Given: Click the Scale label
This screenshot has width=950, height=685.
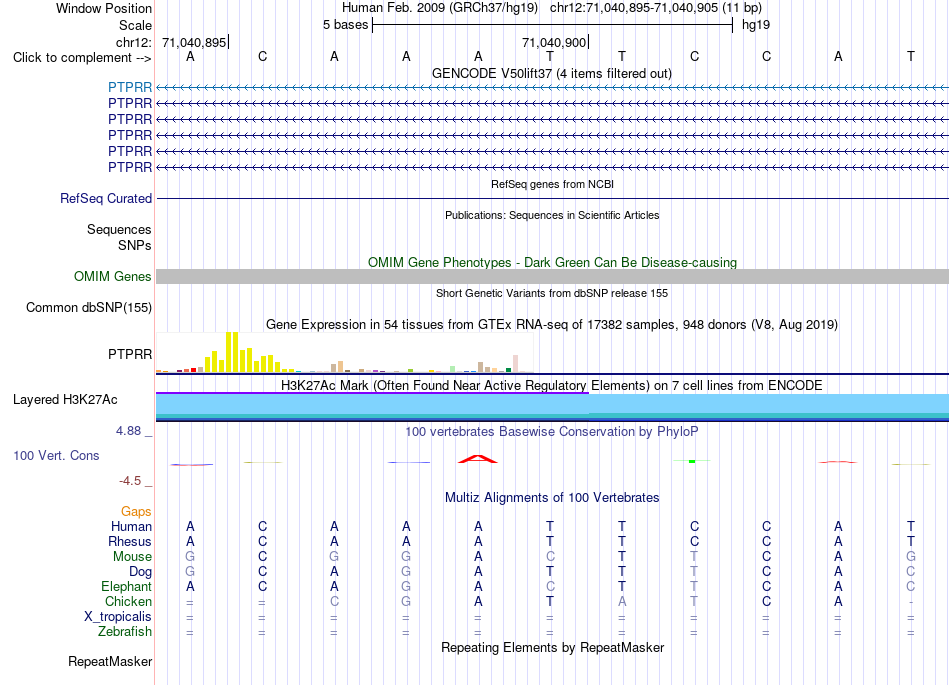Looking at the screenshot, I should tap(135, 25).
